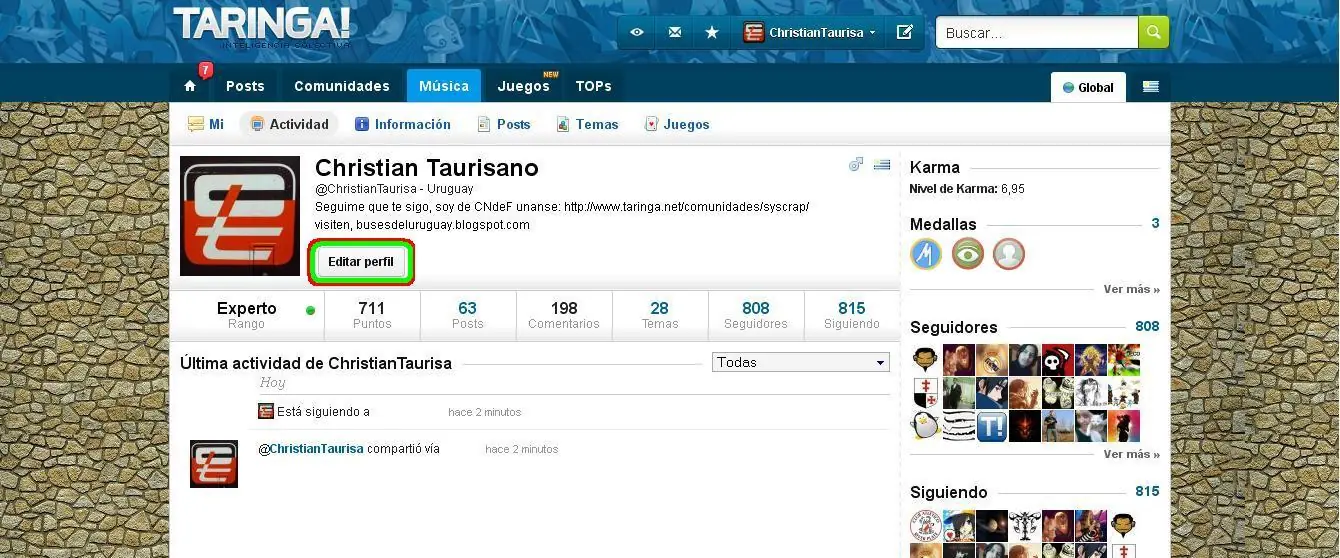Select the Global tab
This screenshot has height=558, width=1340.
tap(1088, 87)
